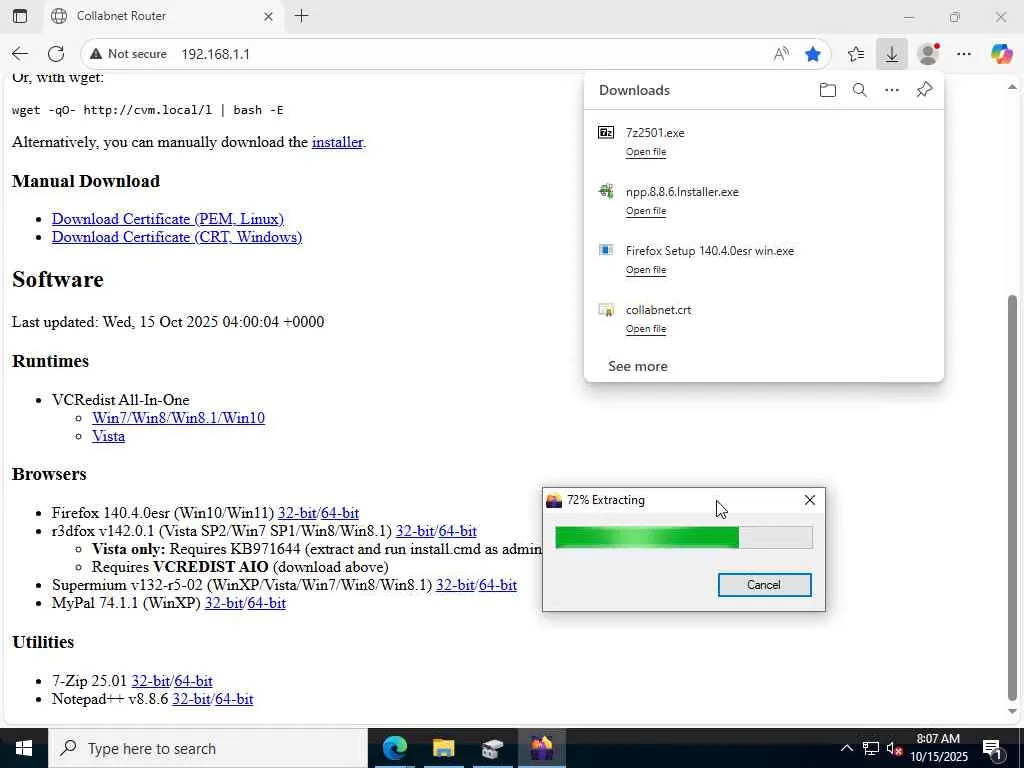
Task: Download Notepad++ 32-bit link
Action: pyautogui.click(x=191, y=699)
